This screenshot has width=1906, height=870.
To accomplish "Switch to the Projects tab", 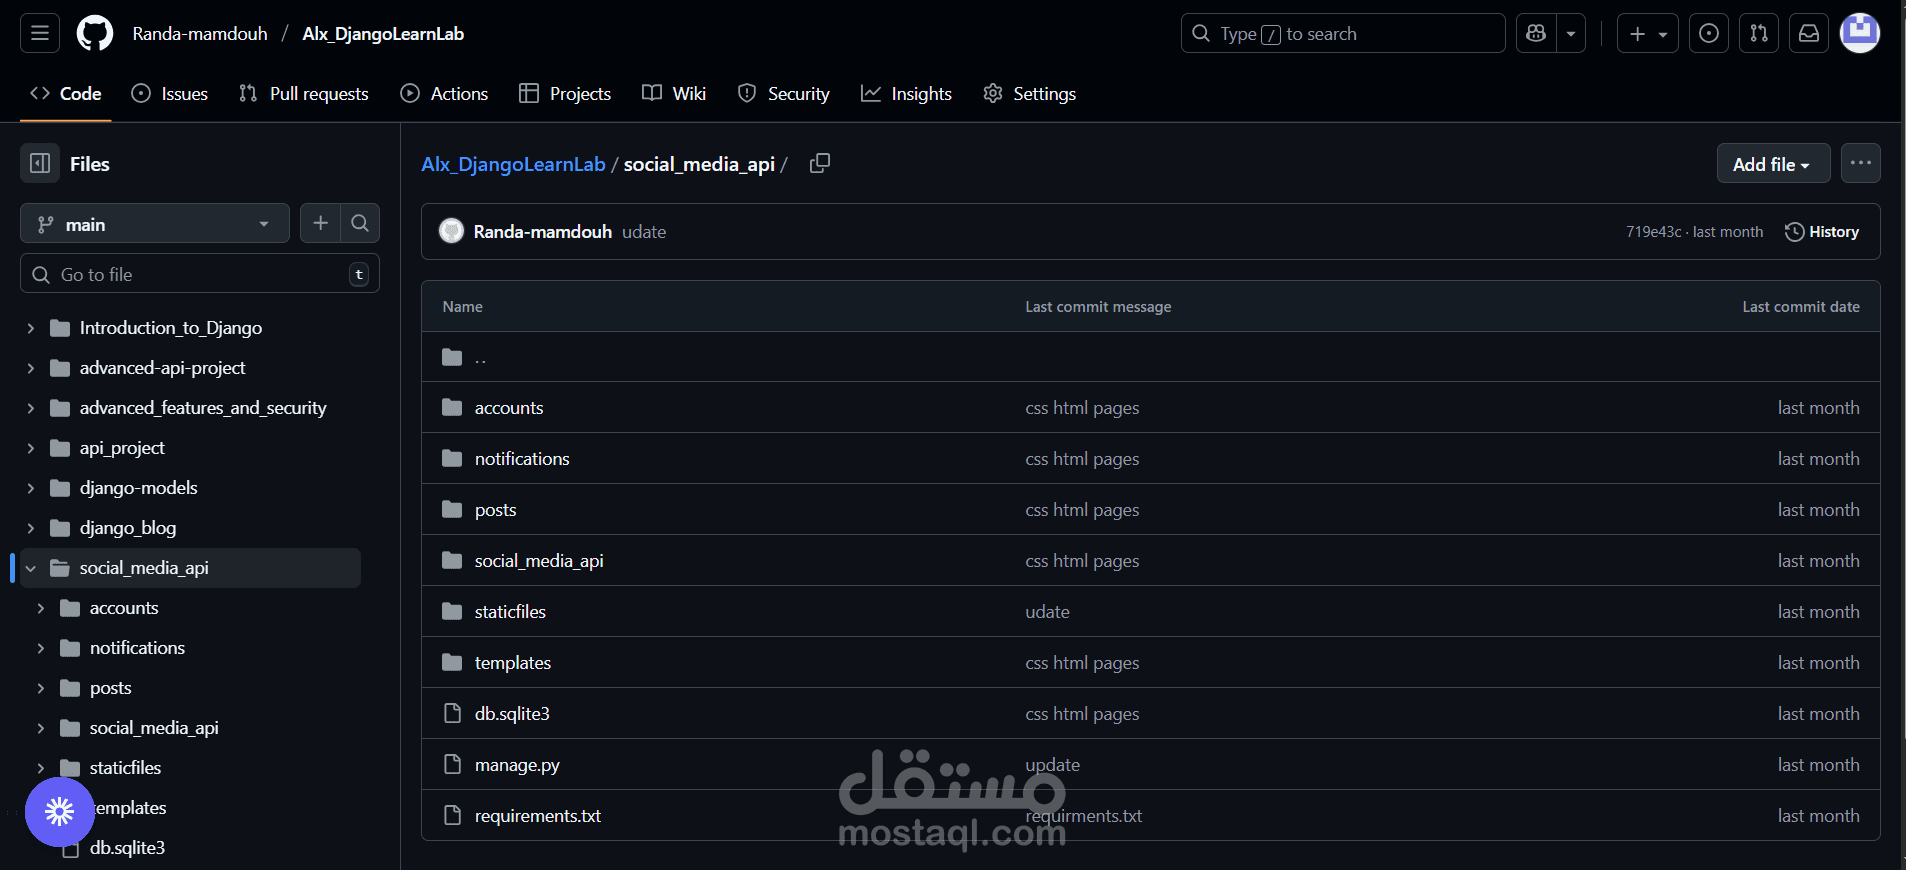I will [x=565, y=94].
